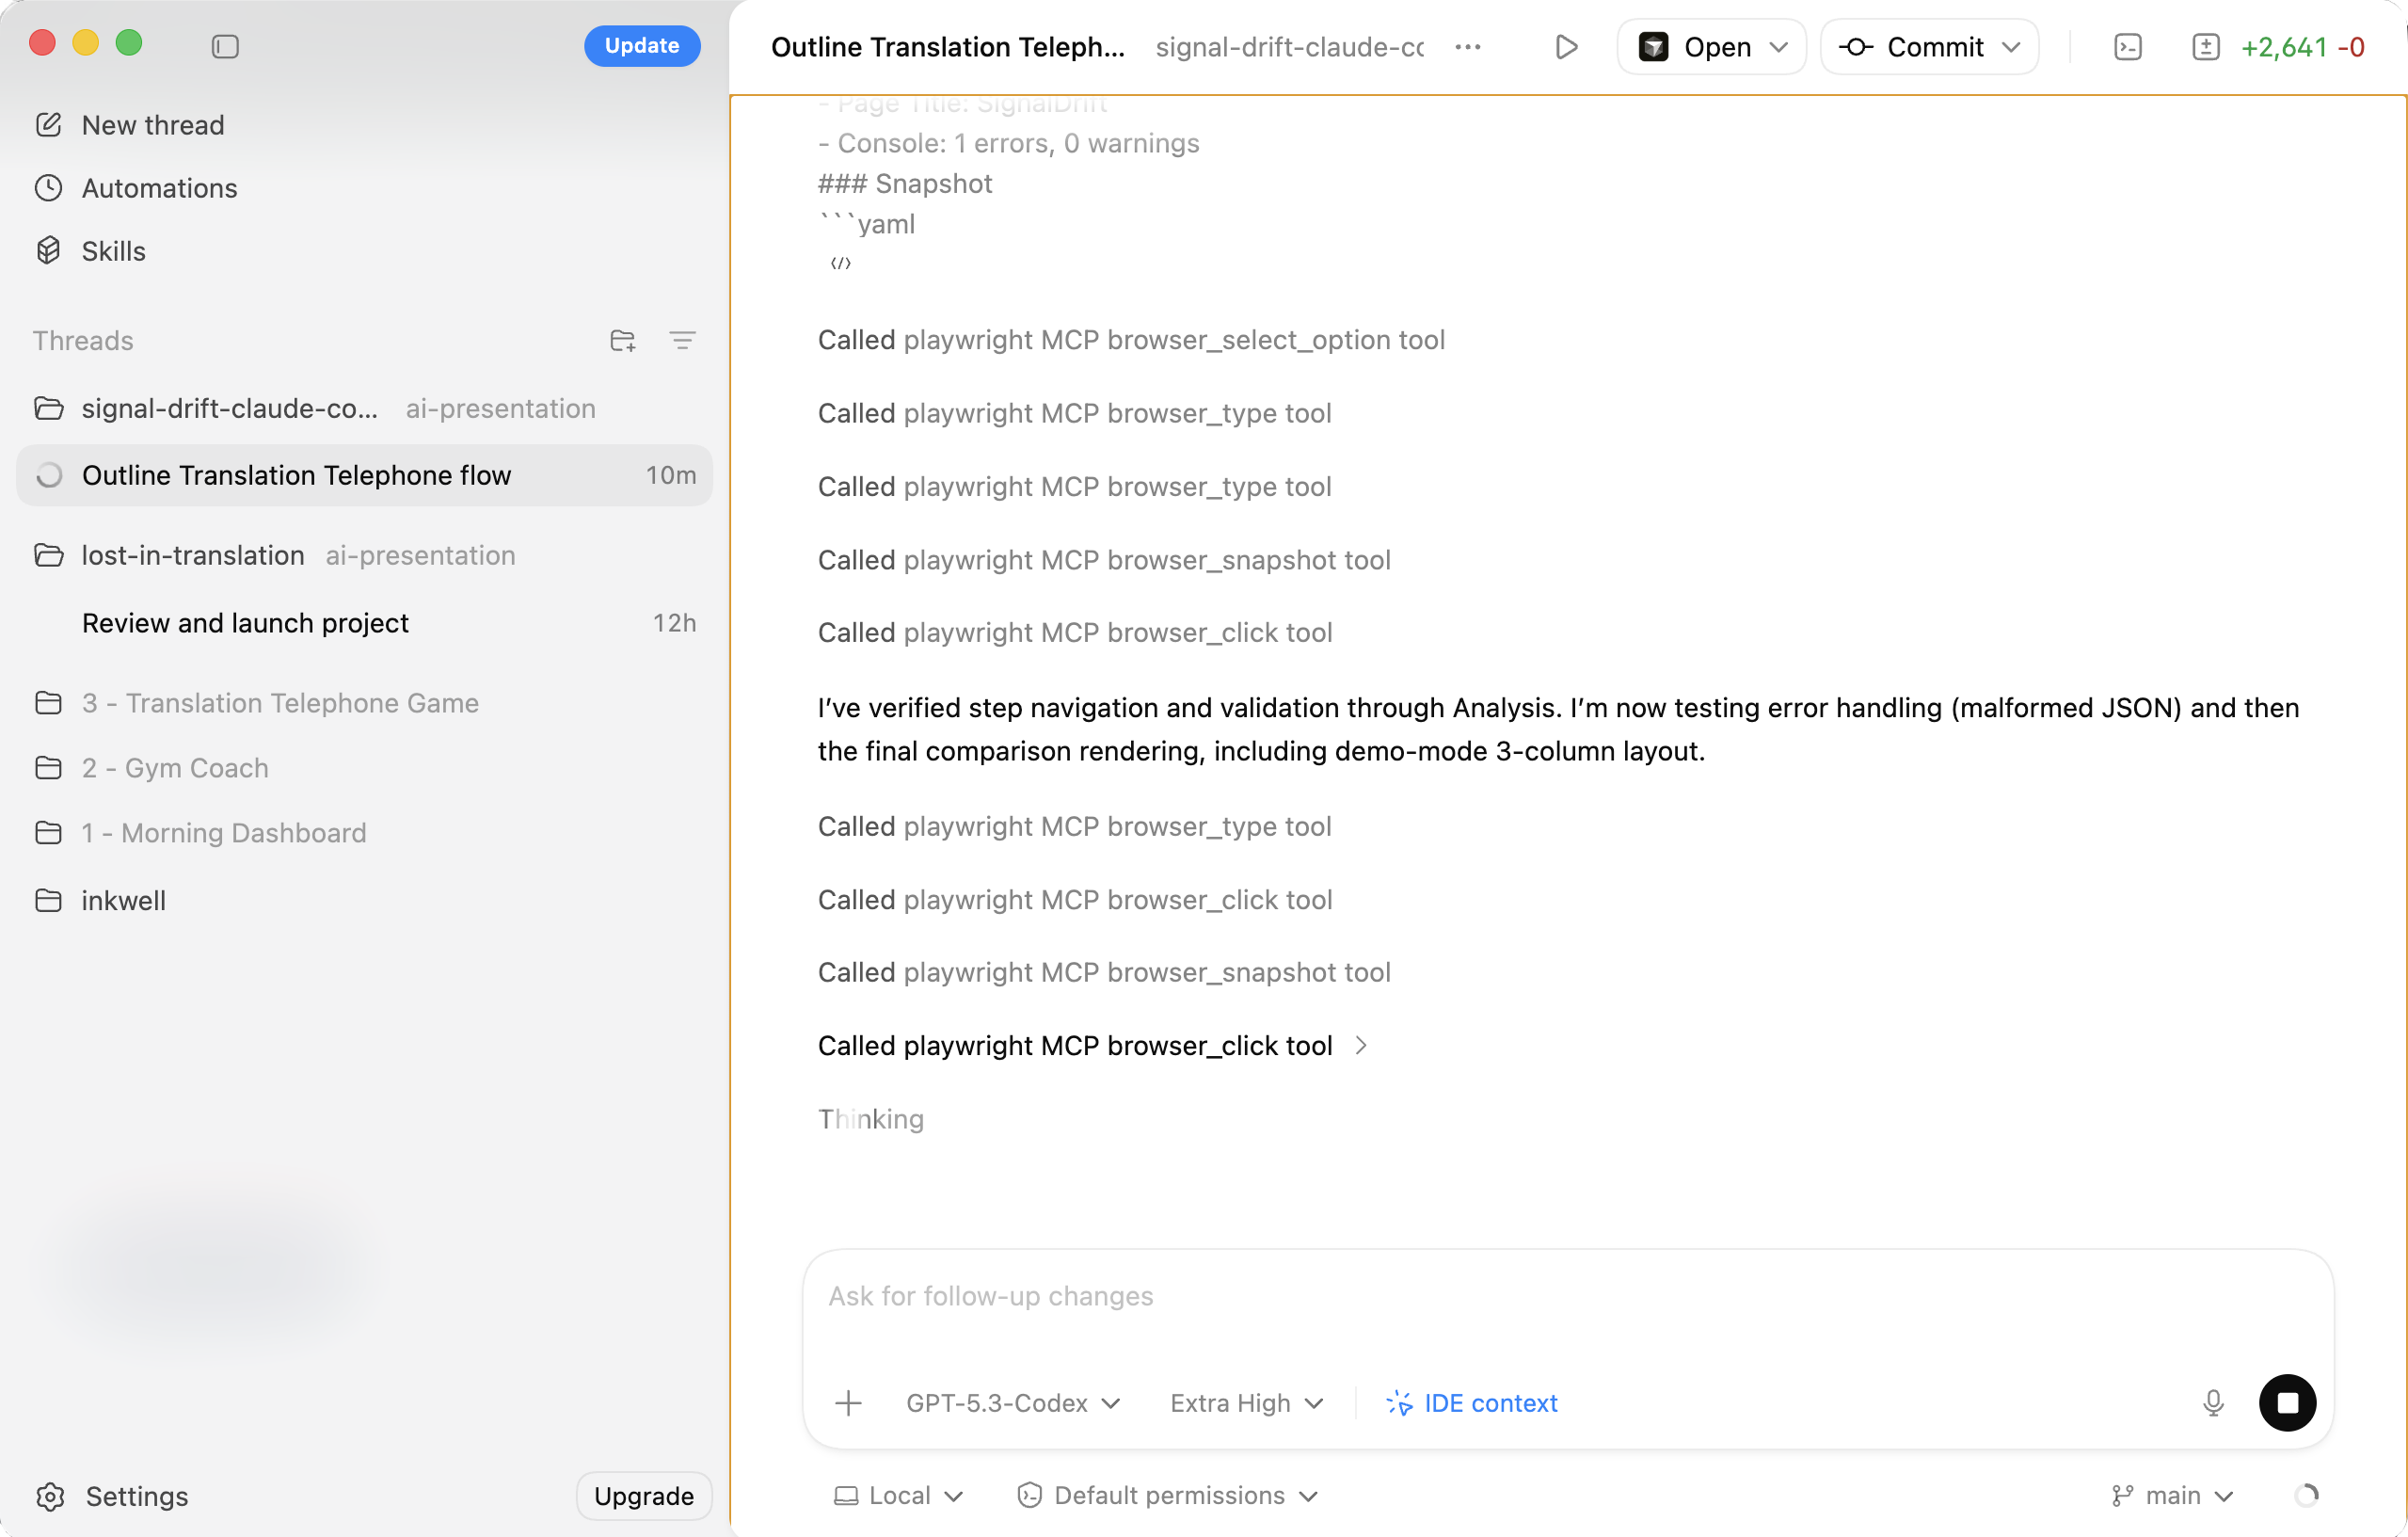The width and height of the screenshot is (2408, 1537).
Task: Click the plus attach icon
Action: click(848, 1403)
